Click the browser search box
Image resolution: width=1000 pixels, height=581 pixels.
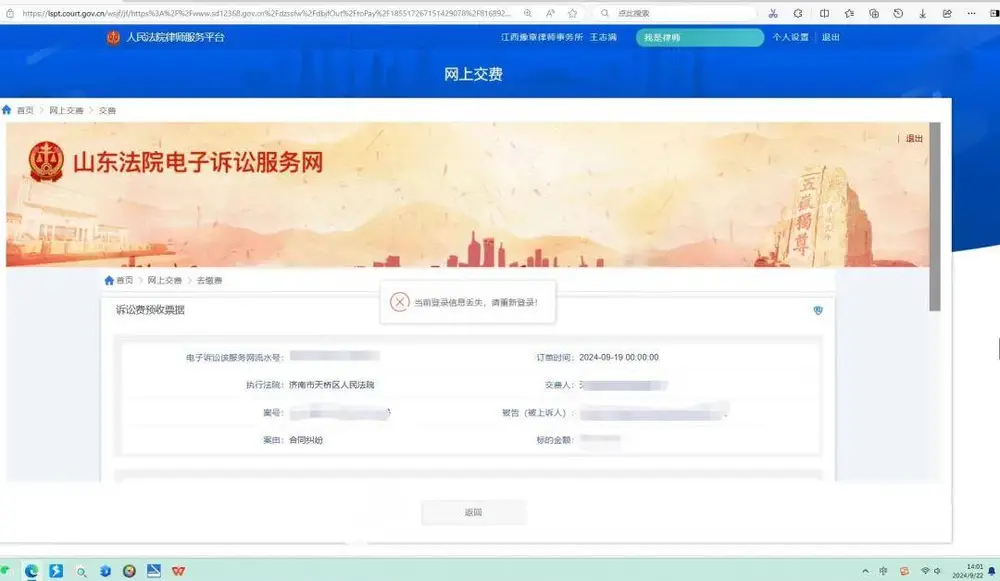point(676,13)
